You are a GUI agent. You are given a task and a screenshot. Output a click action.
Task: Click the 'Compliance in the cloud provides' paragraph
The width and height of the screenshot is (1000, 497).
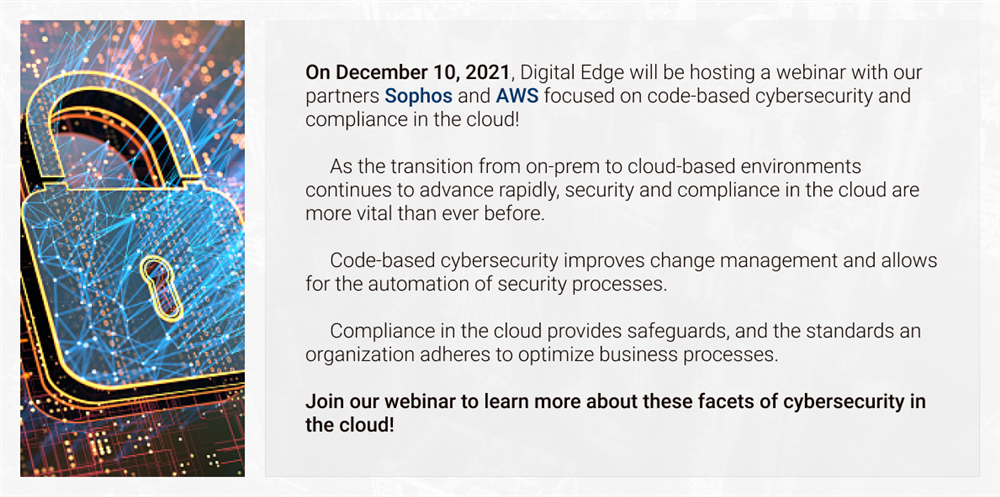[613, 343]
